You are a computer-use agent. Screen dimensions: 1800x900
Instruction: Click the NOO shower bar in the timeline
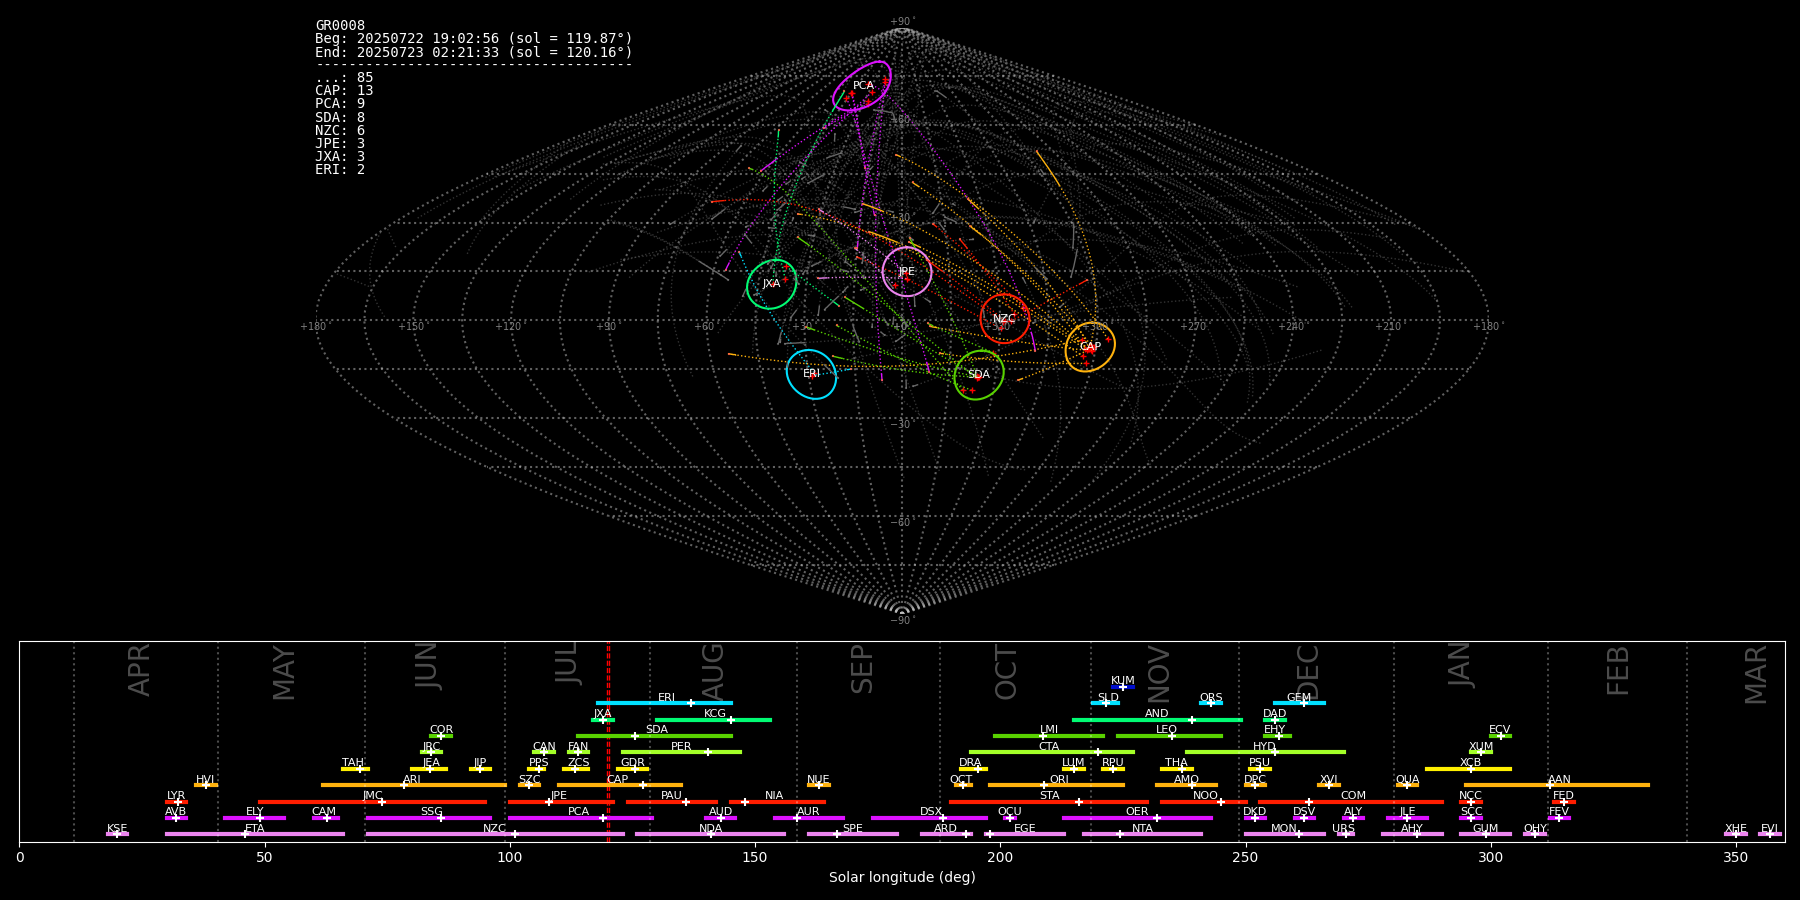1204,802
